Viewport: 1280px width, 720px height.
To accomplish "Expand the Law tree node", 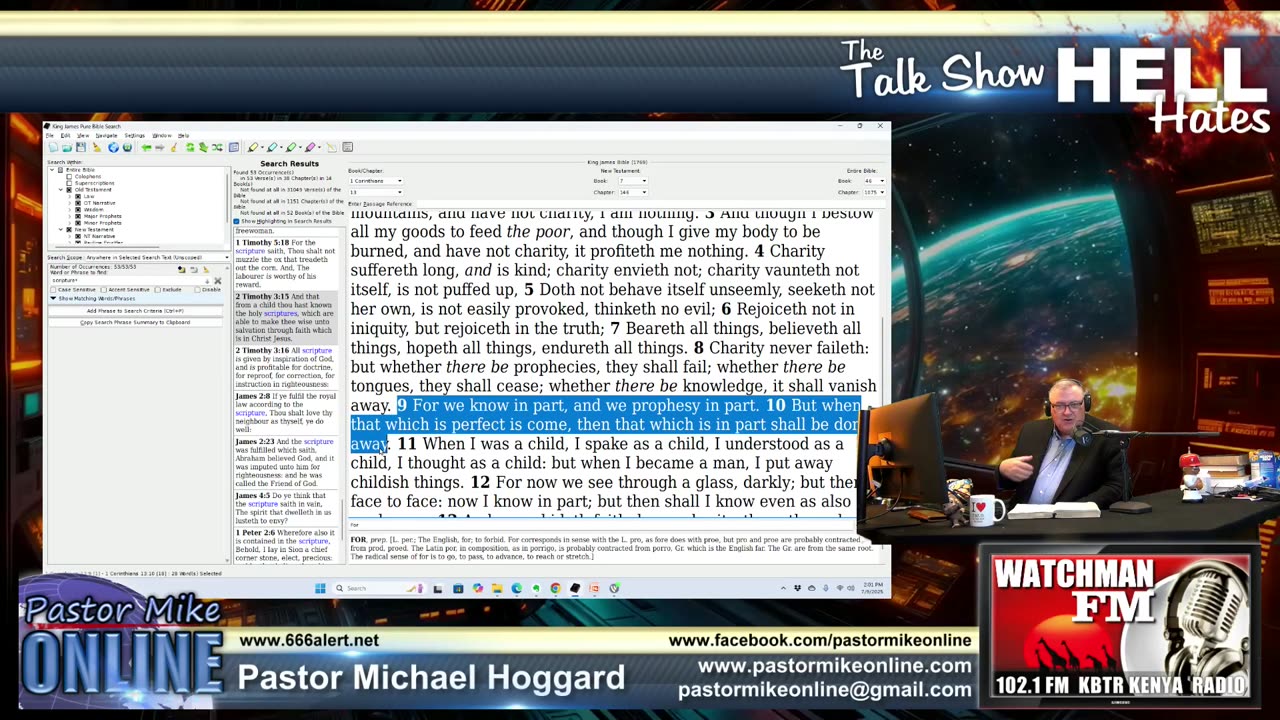I will click(70, 196).
